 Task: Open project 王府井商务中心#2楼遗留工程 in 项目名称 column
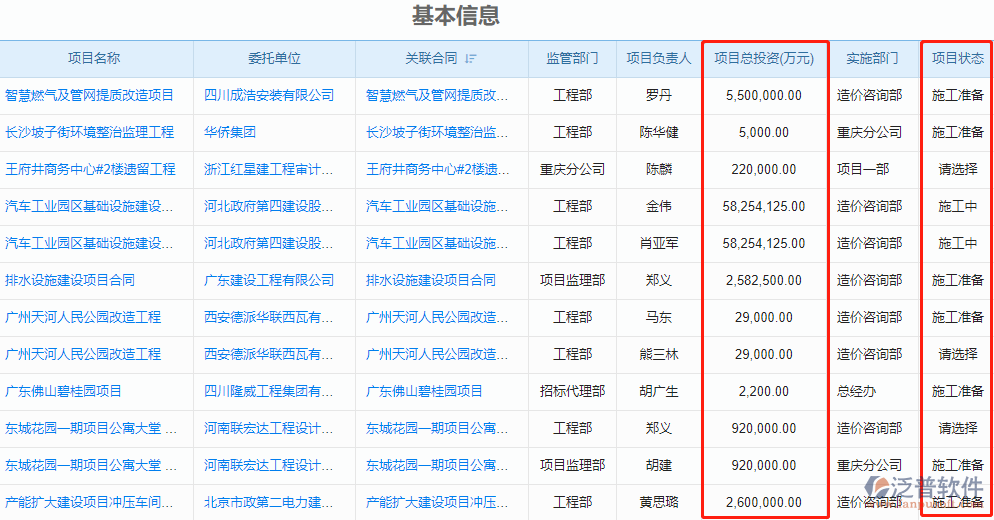click(x=90, y=169)
